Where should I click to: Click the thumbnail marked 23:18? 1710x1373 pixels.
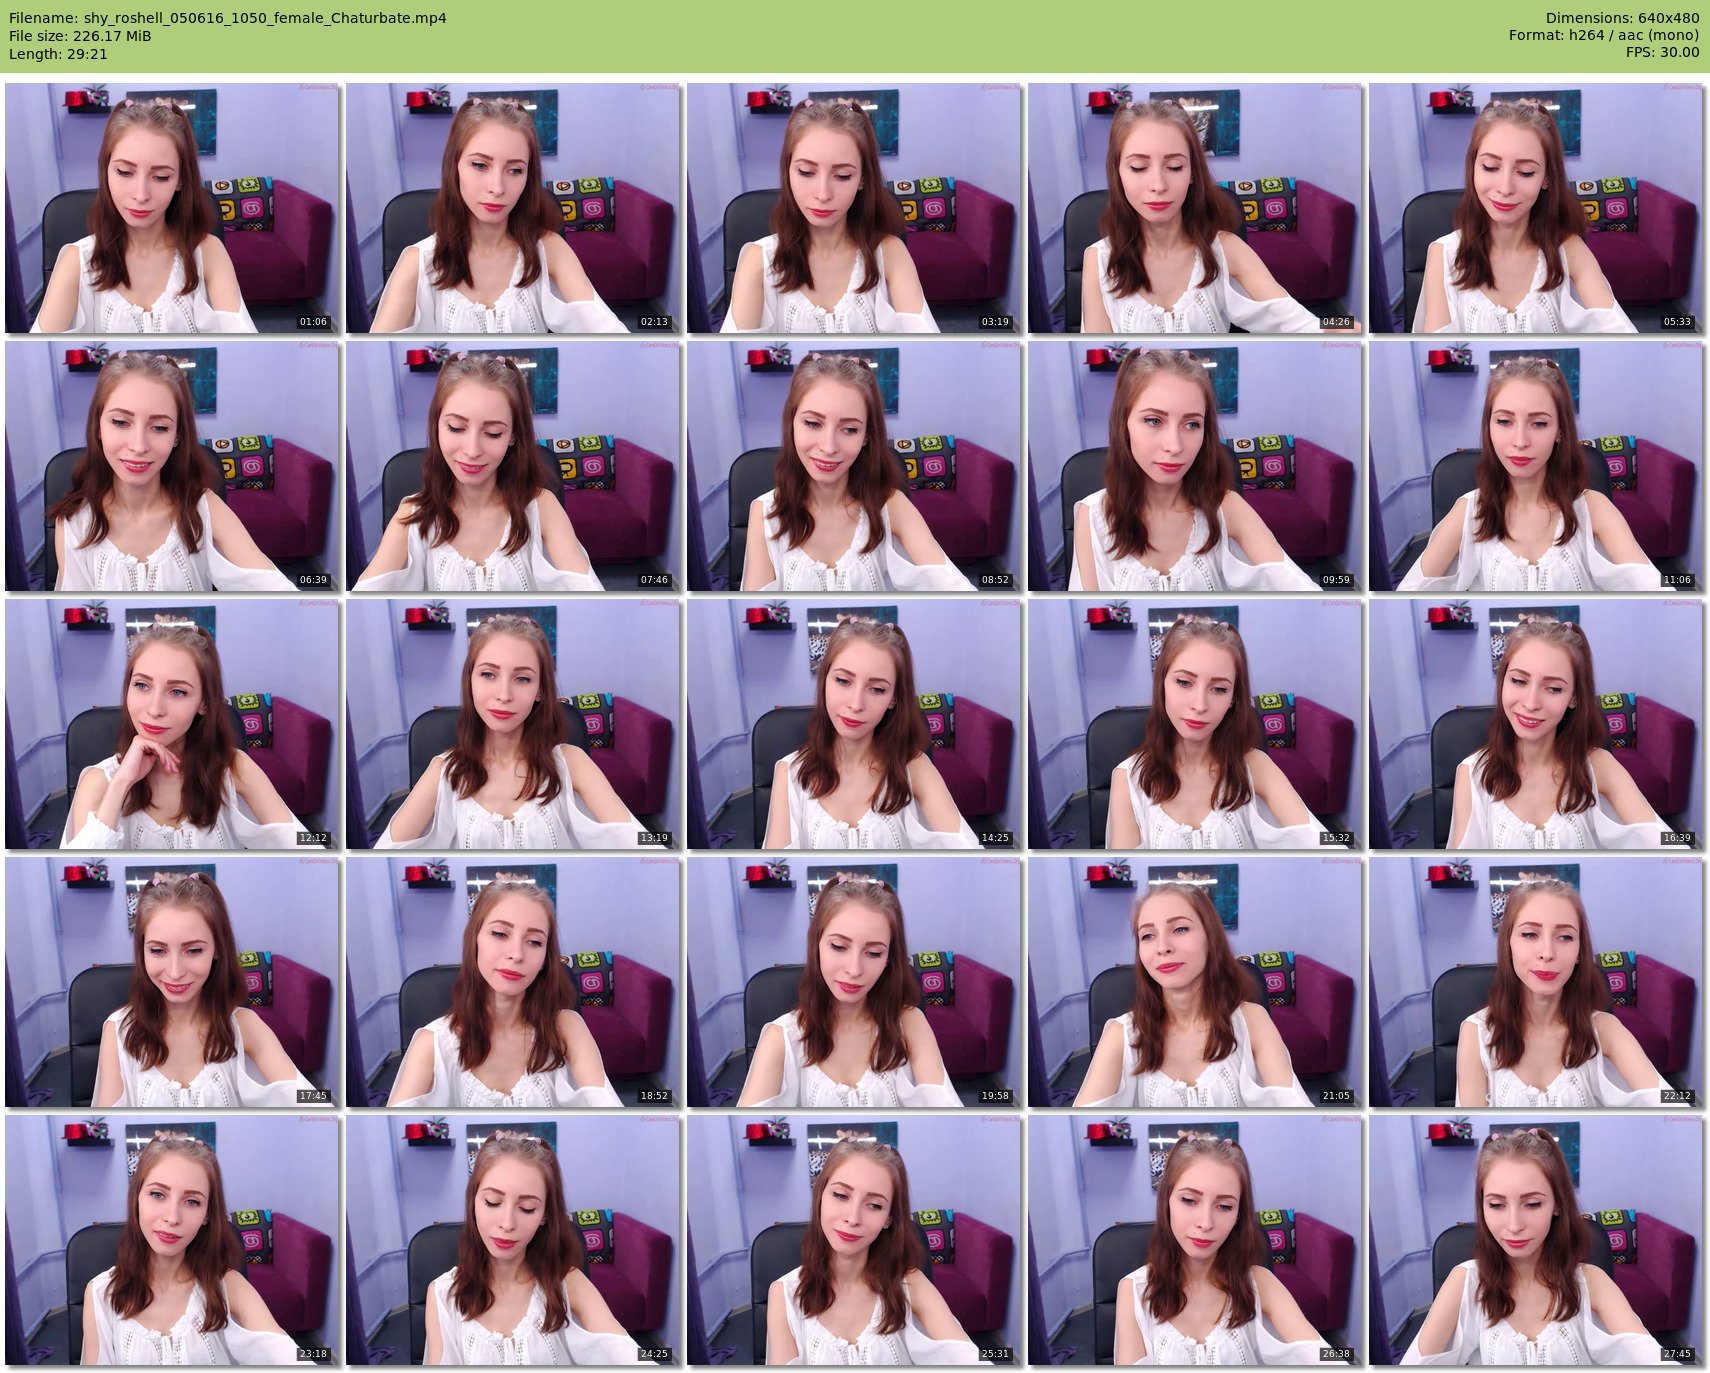(172, 1240)
